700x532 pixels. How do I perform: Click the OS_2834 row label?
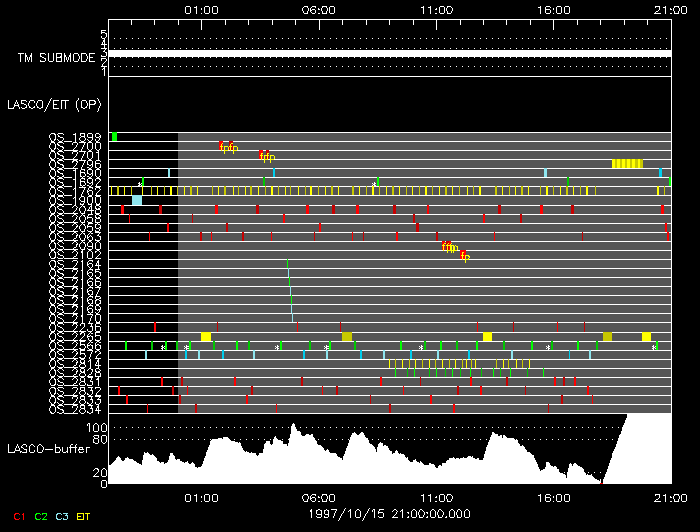coord(75,408)
